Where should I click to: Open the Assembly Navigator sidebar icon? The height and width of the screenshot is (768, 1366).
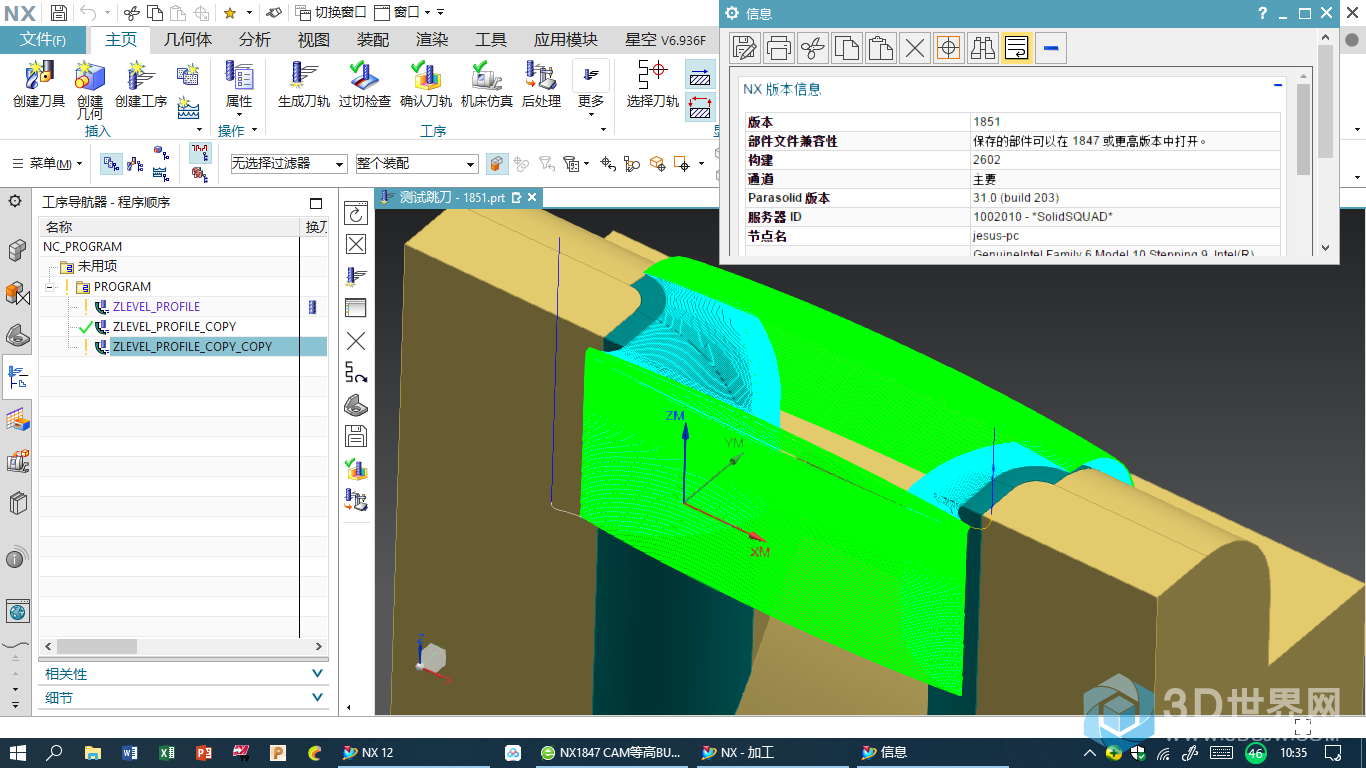17,249
